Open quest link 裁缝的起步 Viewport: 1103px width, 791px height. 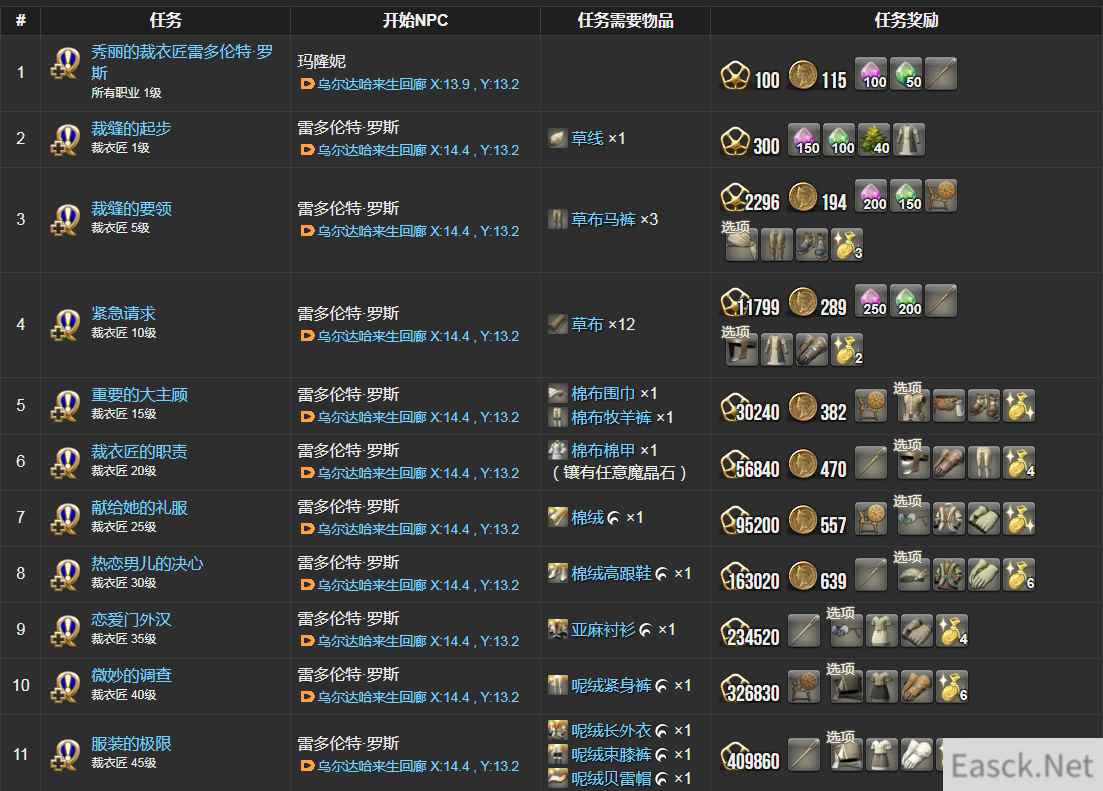[x=131, y=129]
